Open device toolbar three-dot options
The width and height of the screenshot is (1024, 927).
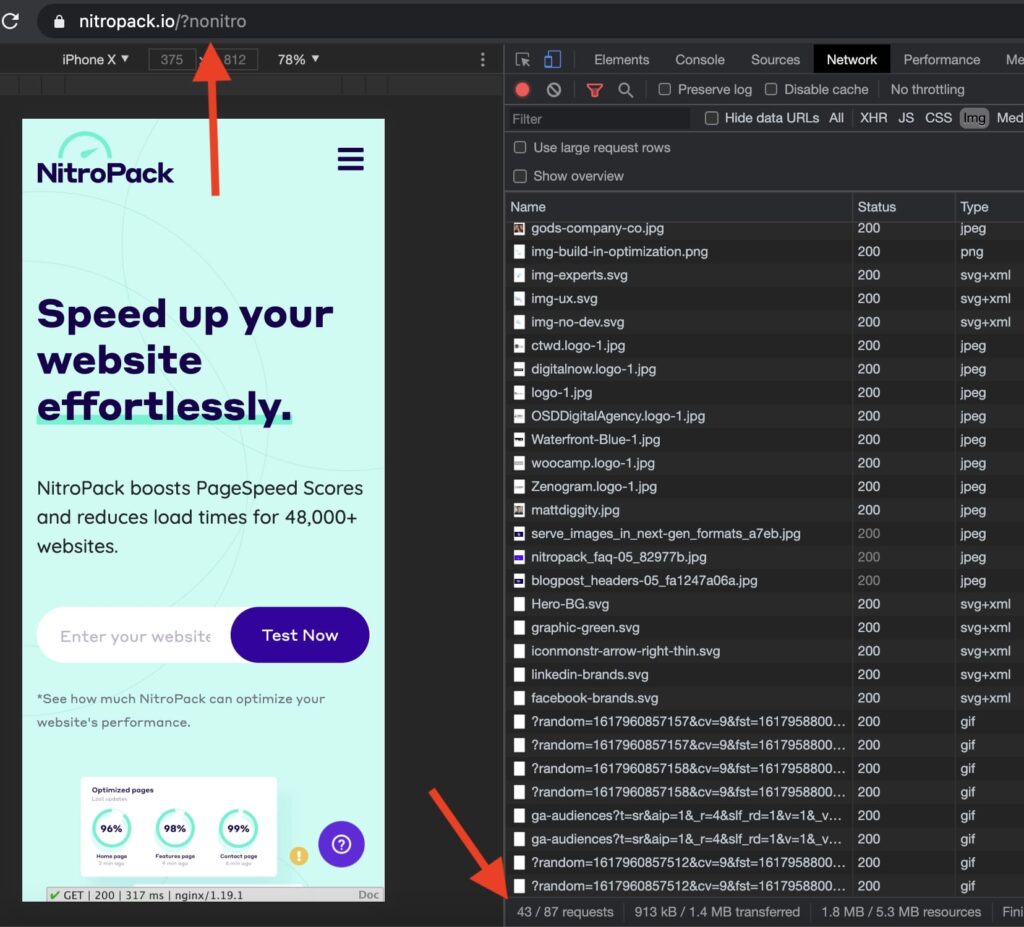(483, 59)
